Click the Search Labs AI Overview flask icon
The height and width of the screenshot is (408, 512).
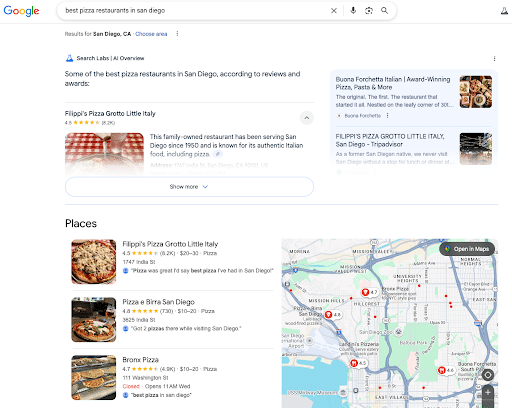pyautogui.click(x=69, y=58)
